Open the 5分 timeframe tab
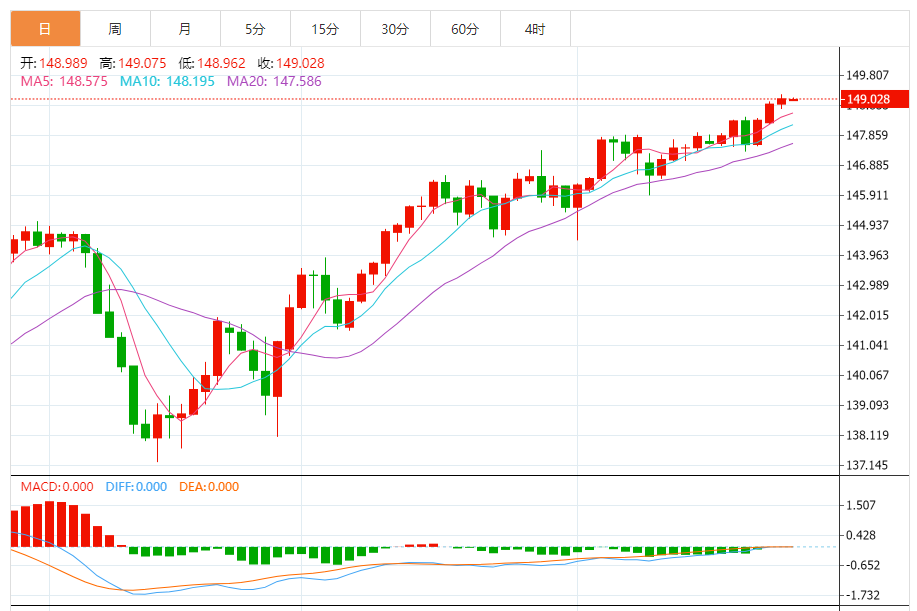This screenshot has height=611, width=917. (256, 29)
